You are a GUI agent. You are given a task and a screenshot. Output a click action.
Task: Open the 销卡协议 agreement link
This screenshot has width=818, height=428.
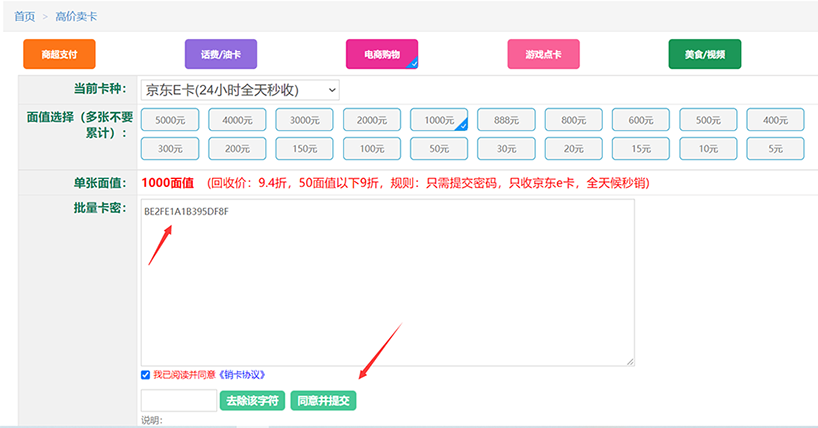[x=241, y=375]
